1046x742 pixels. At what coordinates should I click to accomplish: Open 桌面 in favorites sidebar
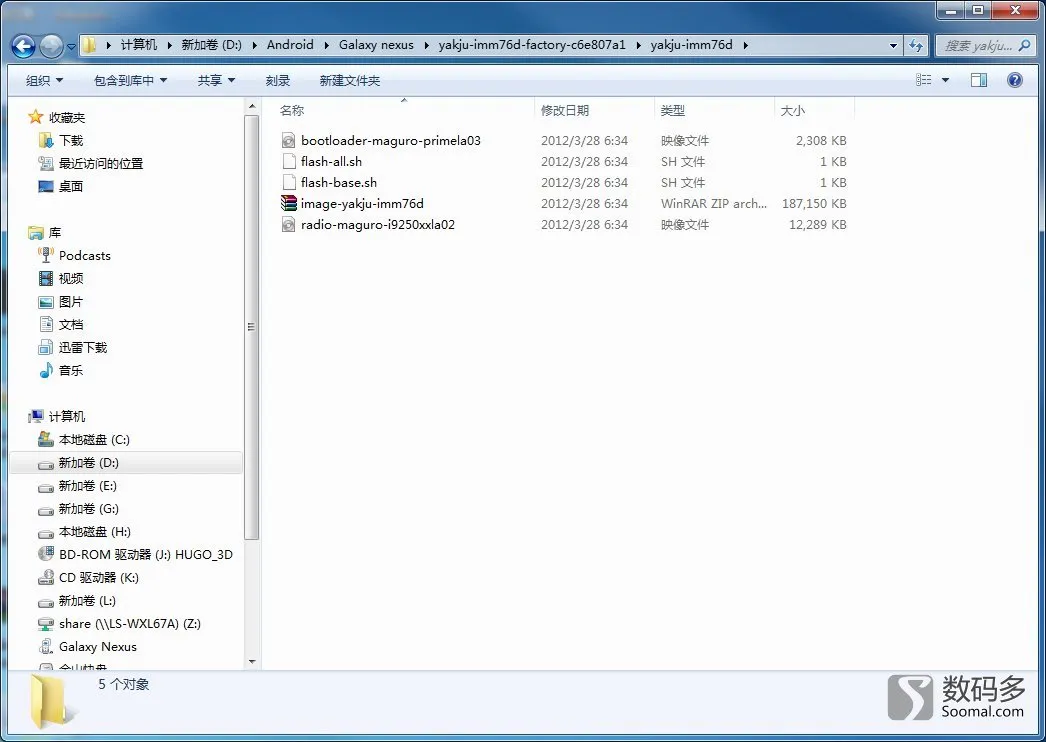pyautogui.click(x=71, y=186)
